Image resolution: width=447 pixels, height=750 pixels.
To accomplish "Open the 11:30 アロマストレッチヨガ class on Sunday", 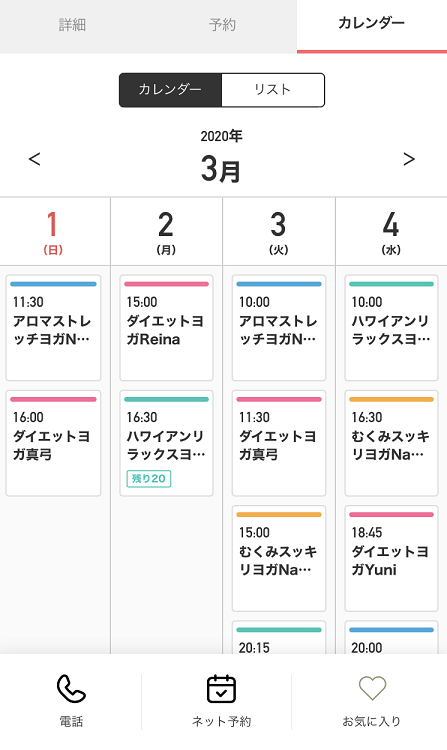I will [x=53, y=328].
